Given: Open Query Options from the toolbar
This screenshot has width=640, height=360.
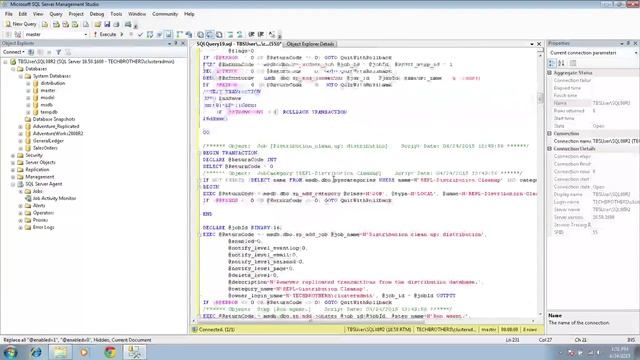Looking at the screenshot, I should click(x=160, y=35).
